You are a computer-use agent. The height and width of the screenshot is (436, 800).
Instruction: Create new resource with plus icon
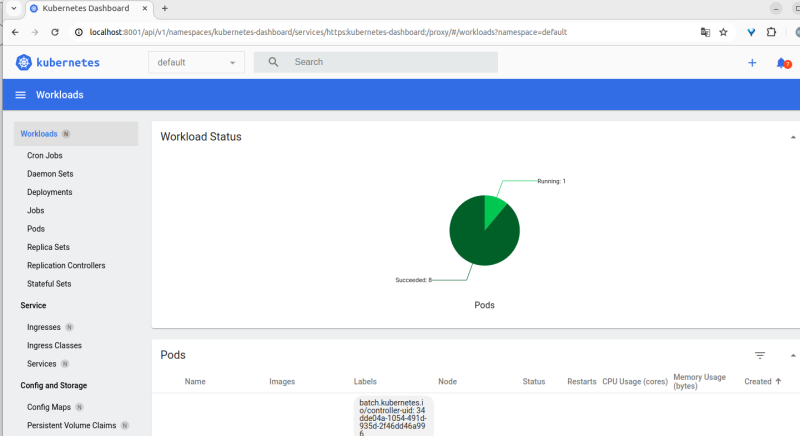pyautogui.click(x=752, y=63)
